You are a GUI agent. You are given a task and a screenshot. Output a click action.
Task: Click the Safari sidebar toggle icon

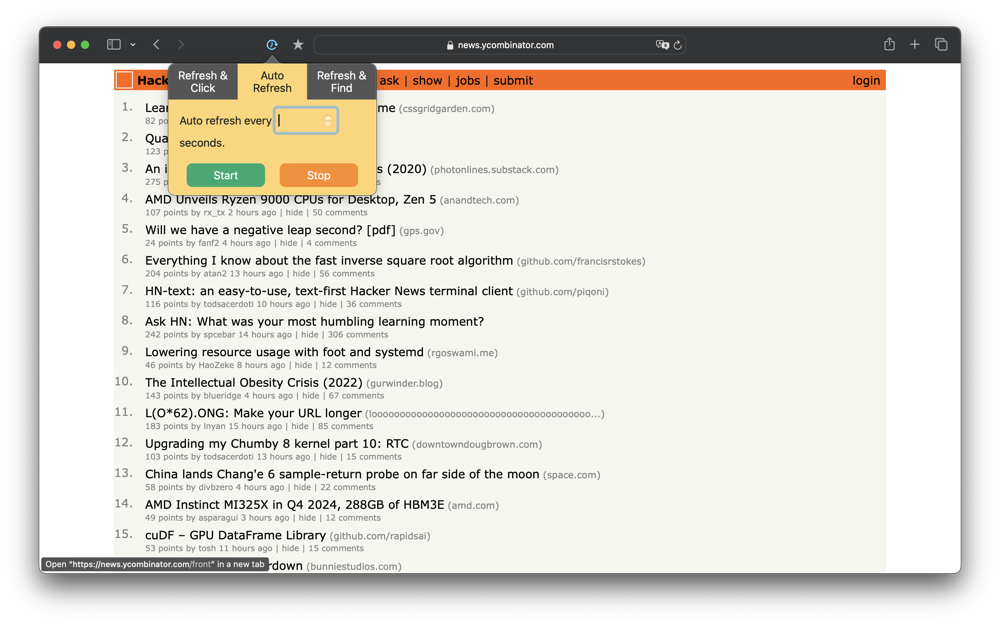point(114,45)
